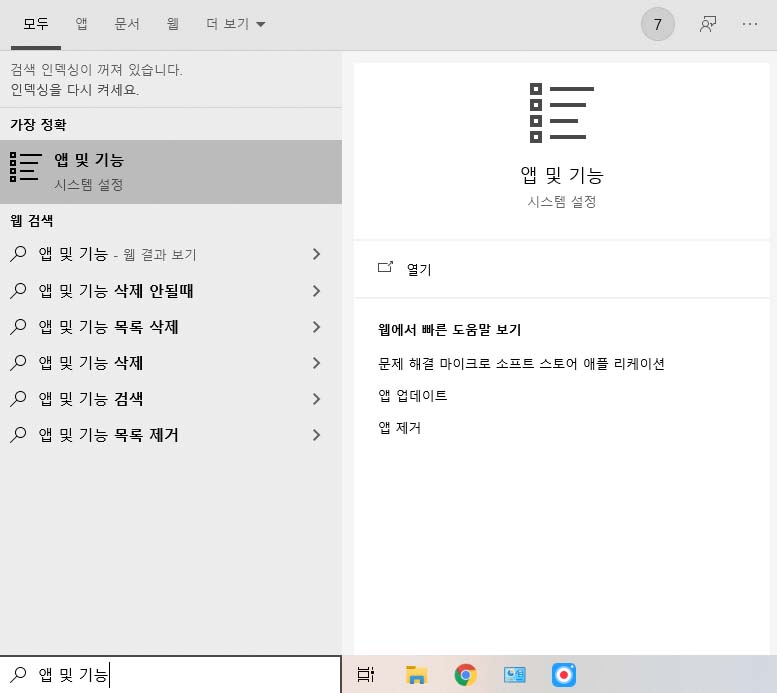Open the feedback person icon
The width and height of the screenshot is (777, 693).
point(708,24)
